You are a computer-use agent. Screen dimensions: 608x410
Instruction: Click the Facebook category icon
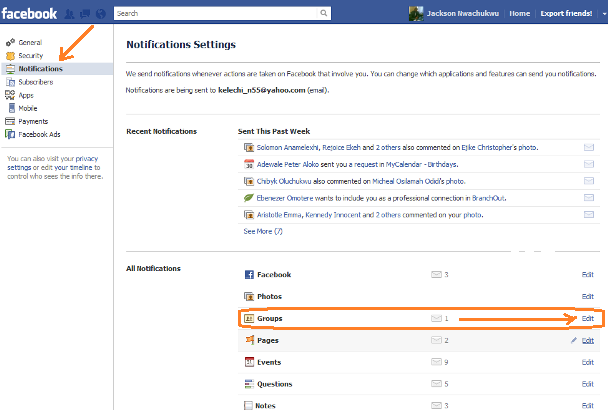tap(249, 275)
